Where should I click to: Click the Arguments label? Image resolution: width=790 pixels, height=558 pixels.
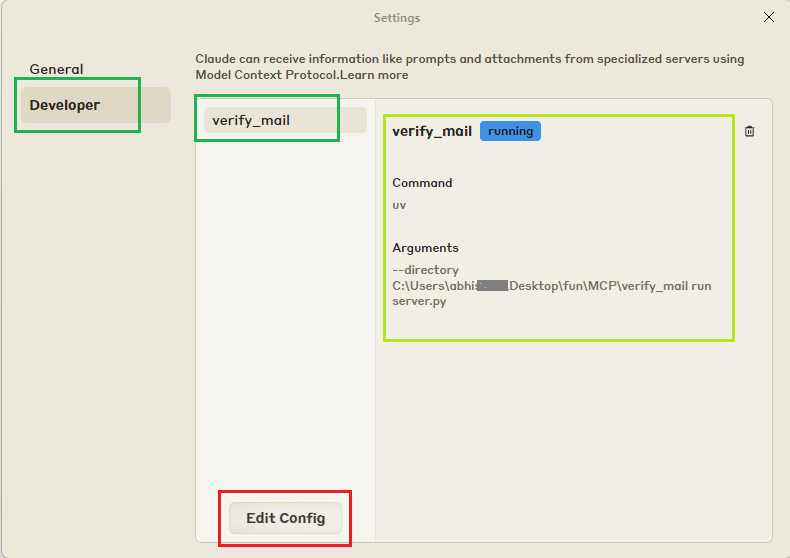pos(425,248)
